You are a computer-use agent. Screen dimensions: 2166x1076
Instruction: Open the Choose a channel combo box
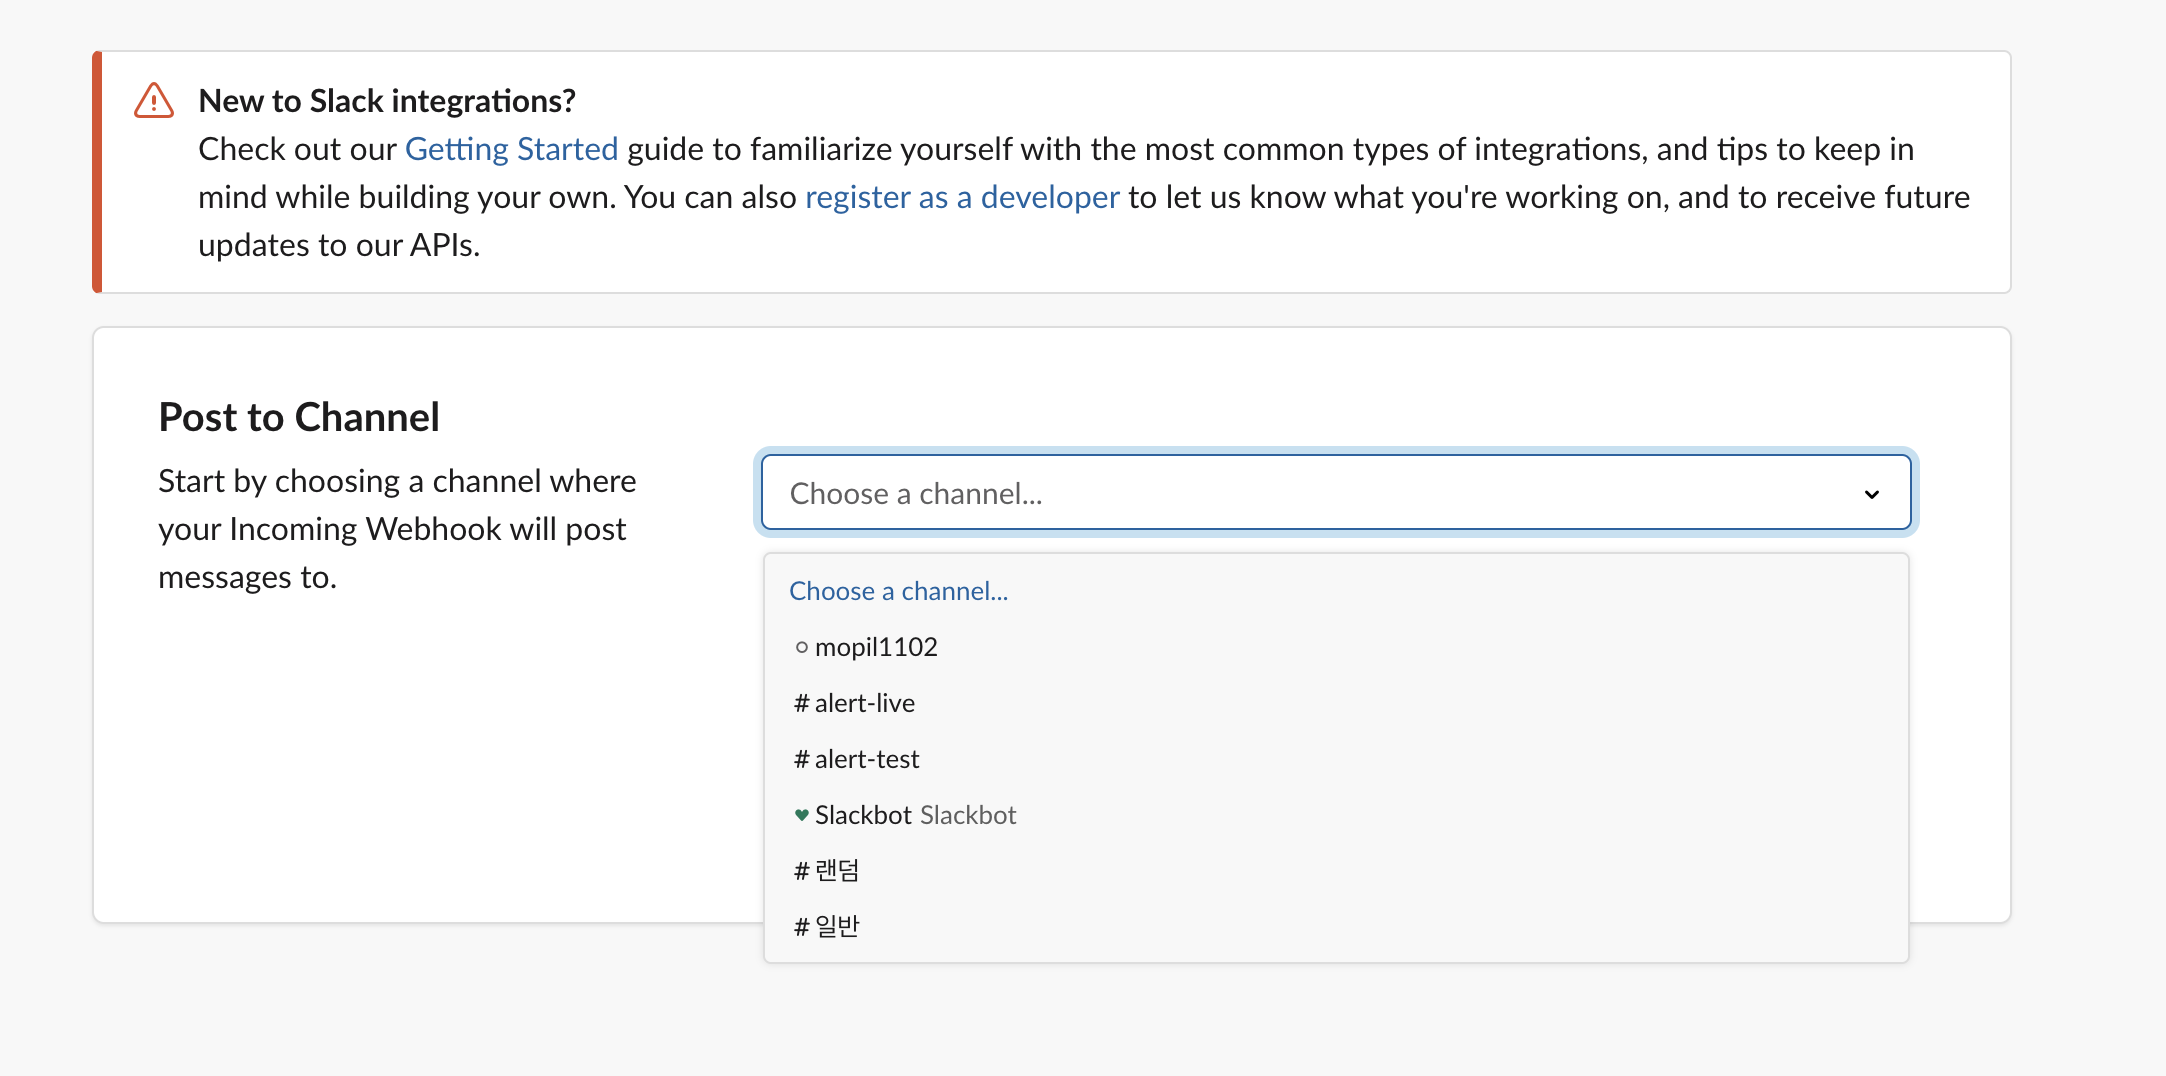pyautogui.click(x=1336, y=493)
